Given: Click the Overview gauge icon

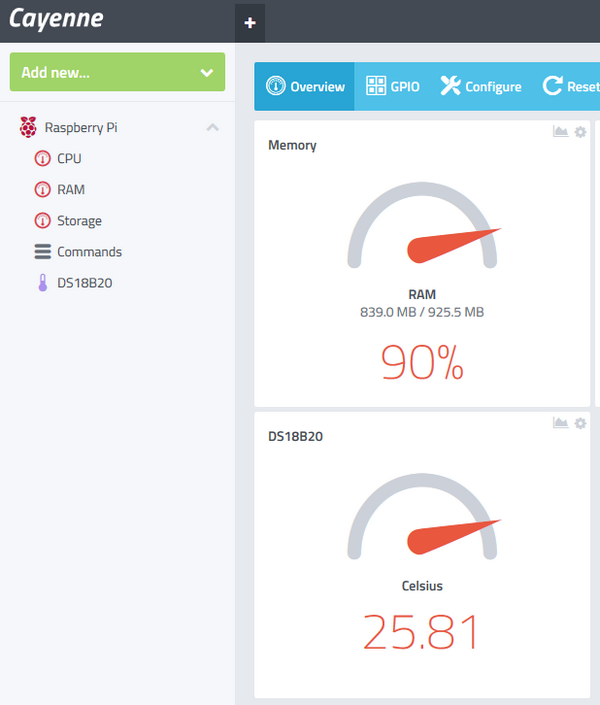Looking at the screenshot, I should [275, 86].
